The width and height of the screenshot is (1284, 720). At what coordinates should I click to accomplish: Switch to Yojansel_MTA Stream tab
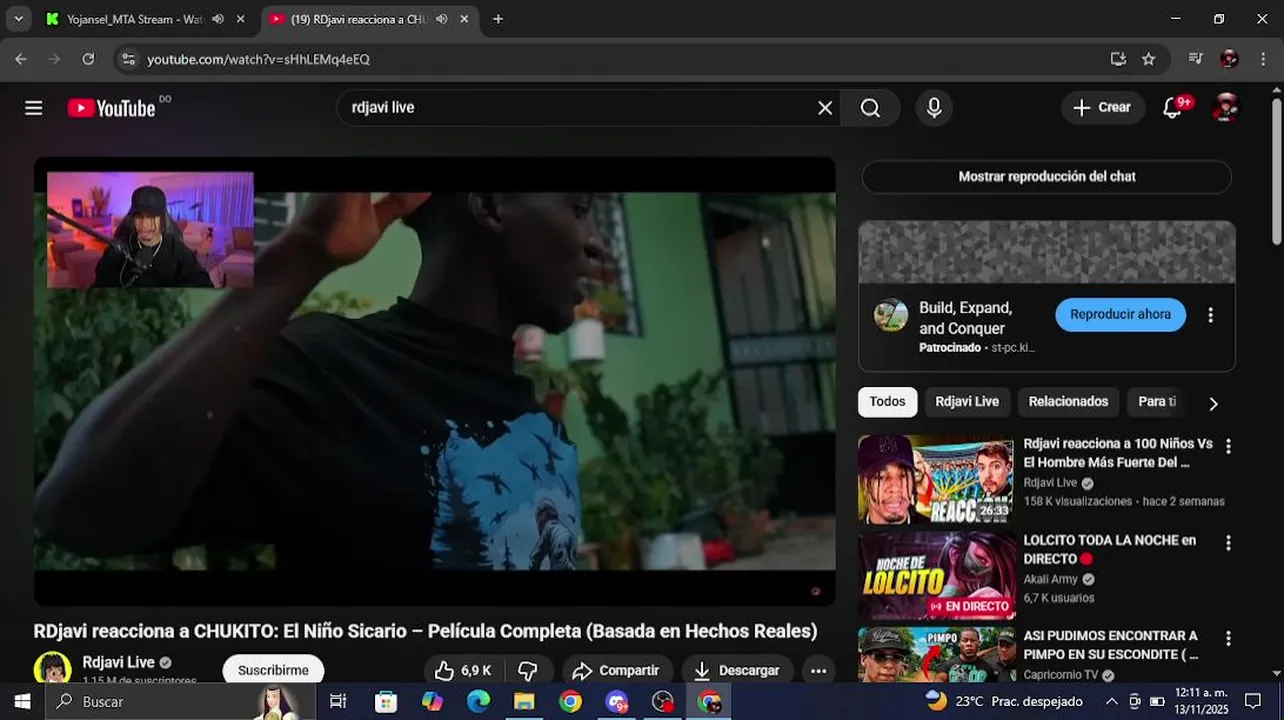[x=134, y=19]
